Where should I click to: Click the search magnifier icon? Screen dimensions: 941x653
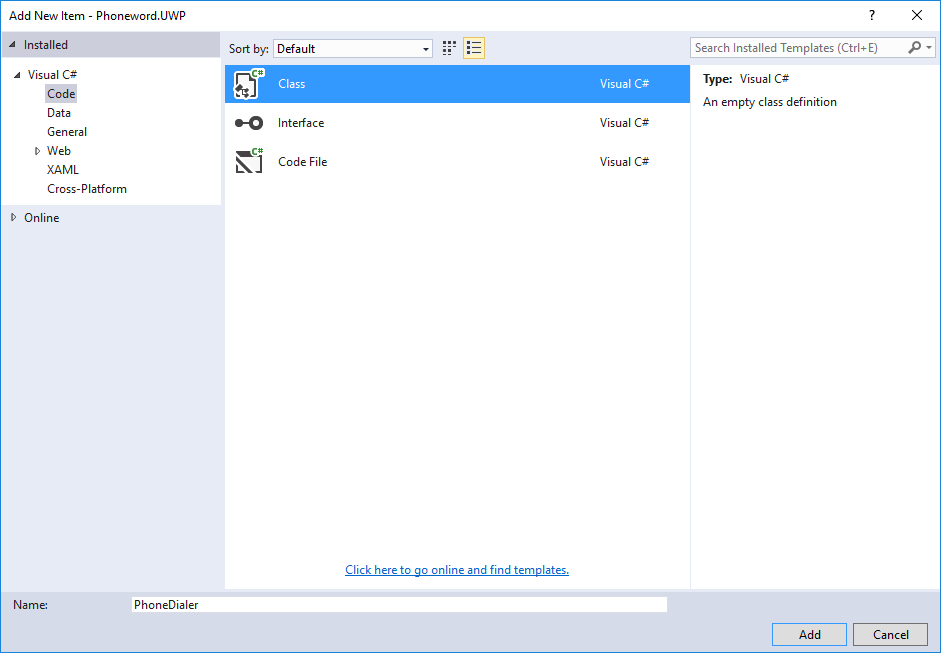[x=915, y=48]
